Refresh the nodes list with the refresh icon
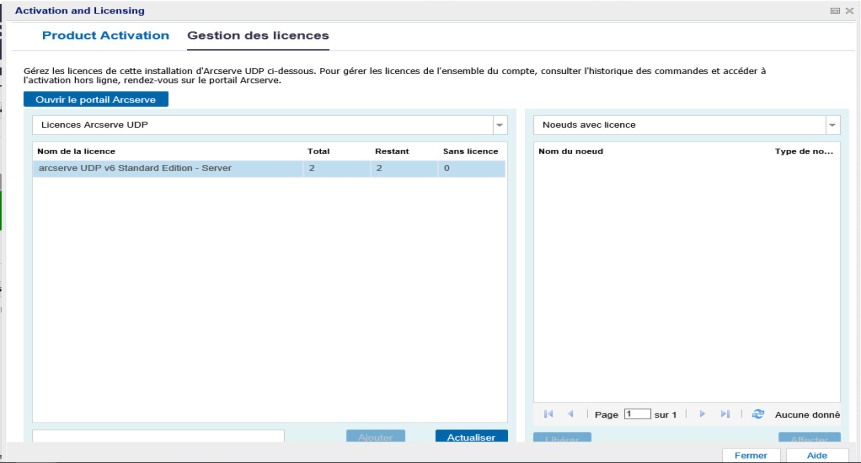Screen dimensions: 861x463 pos(758,414)
